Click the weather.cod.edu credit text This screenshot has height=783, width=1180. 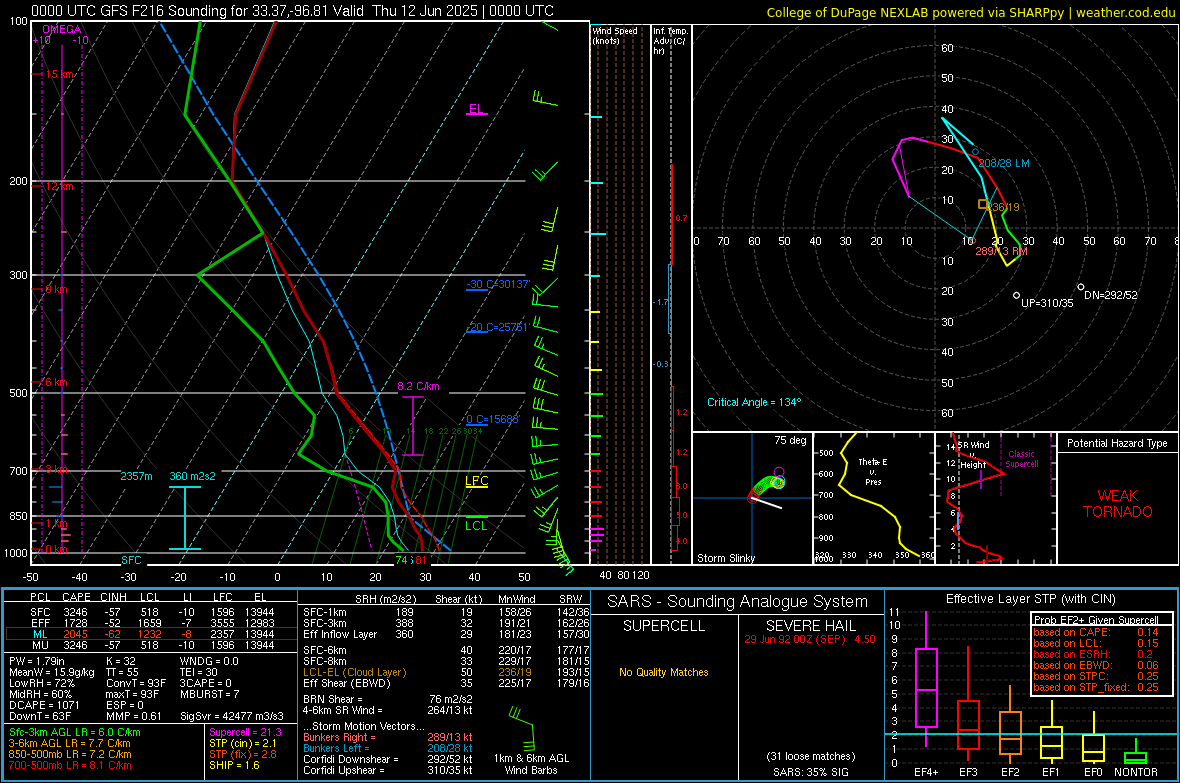[x=970, y=12]
